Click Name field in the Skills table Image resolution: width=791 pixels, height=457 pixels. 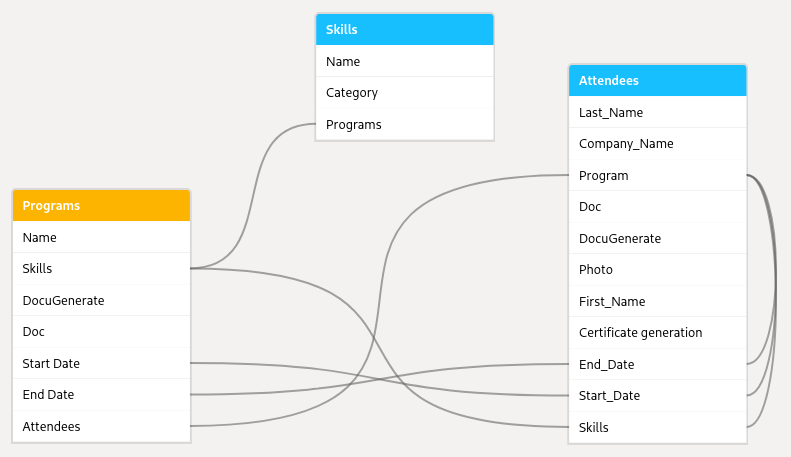405,62
